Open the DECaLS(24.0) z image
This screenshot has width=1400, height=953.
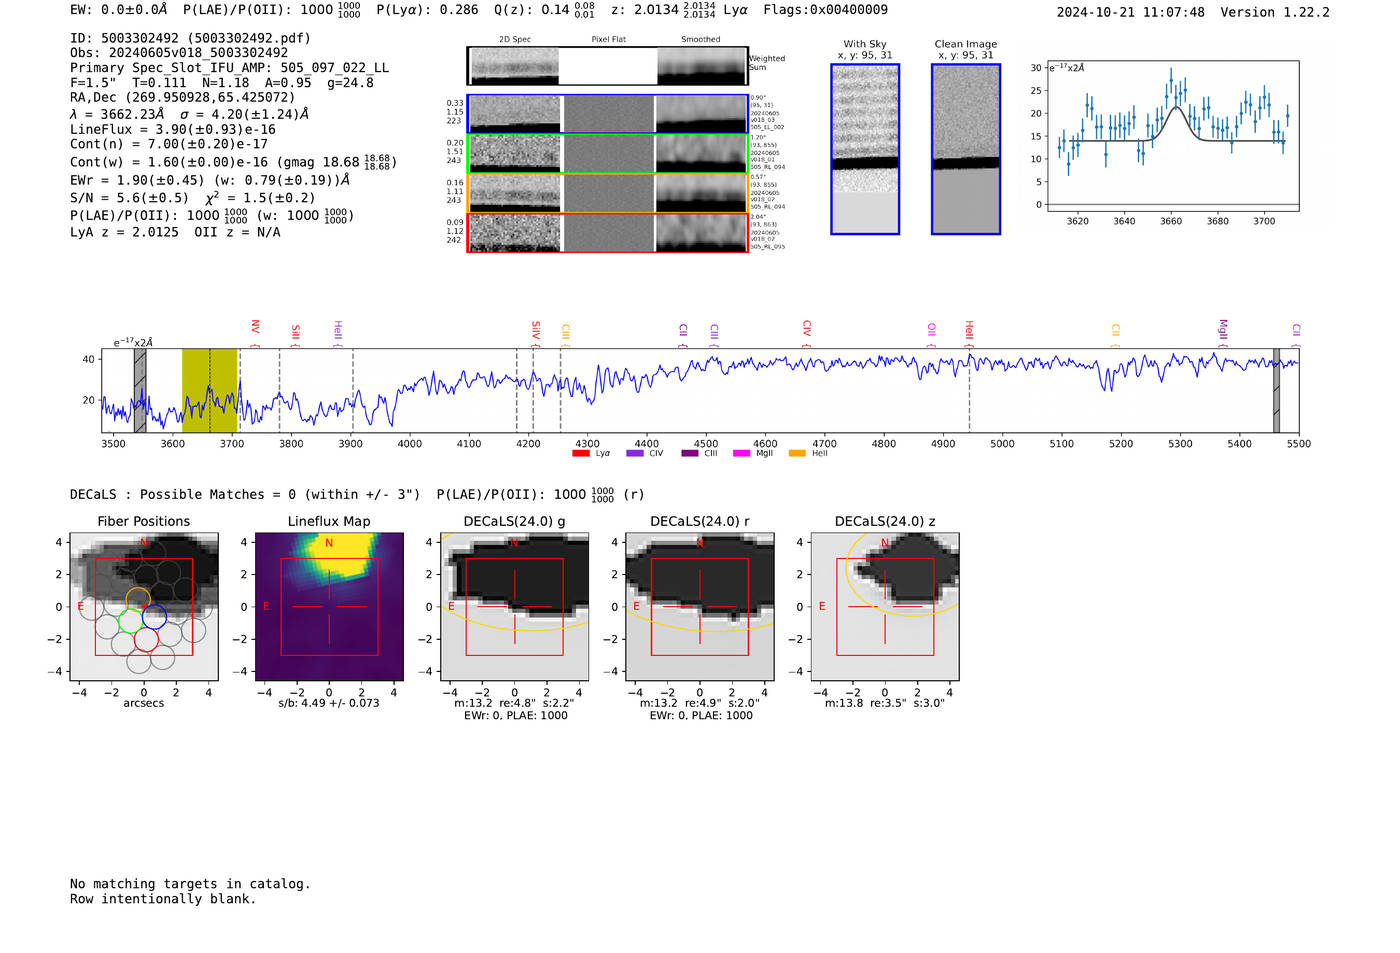[885, 607]
